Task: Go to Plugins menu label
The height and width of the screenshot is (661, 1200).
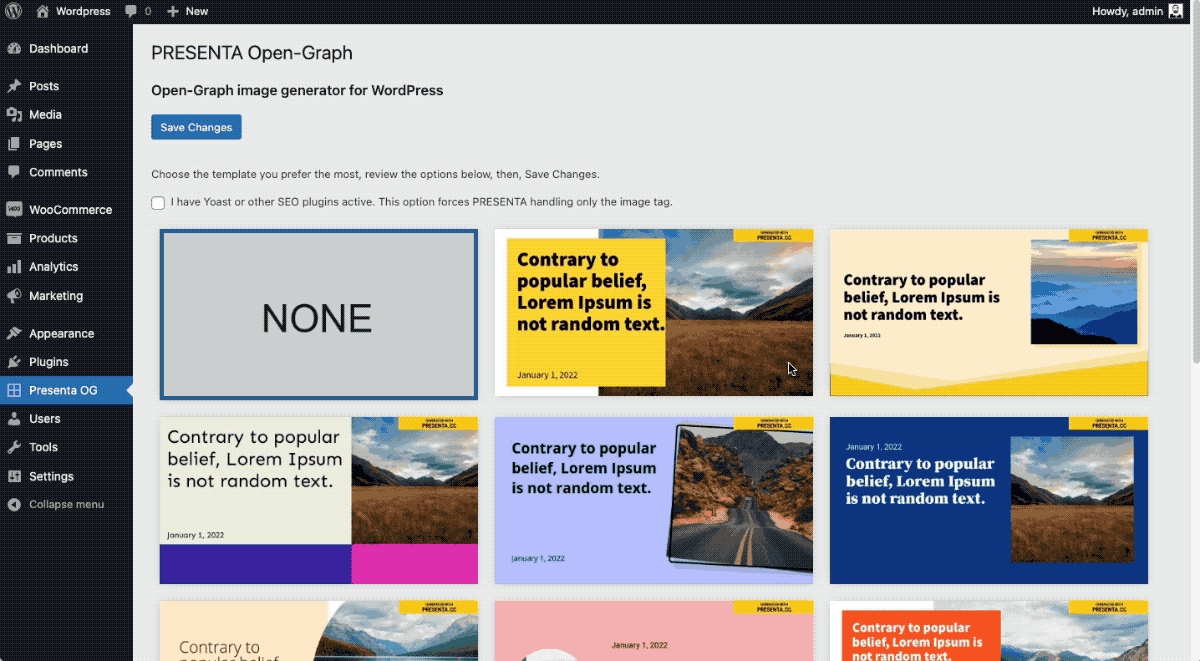Action: pos(49,362)
